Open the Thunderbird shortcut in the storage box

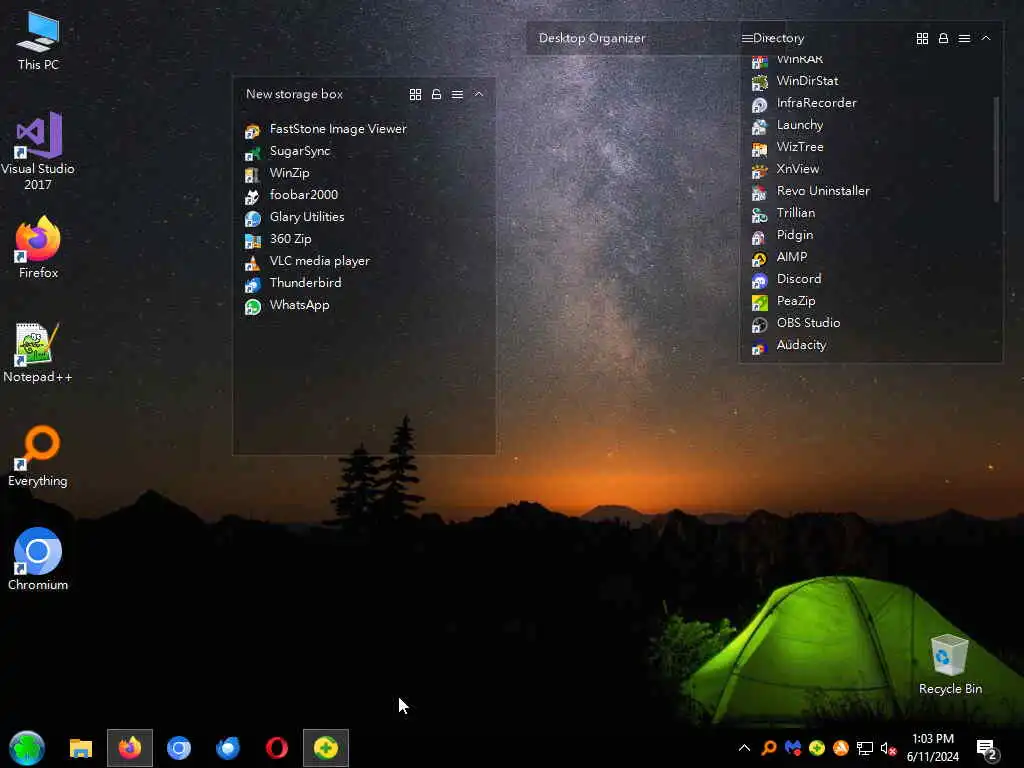(293, 283)
